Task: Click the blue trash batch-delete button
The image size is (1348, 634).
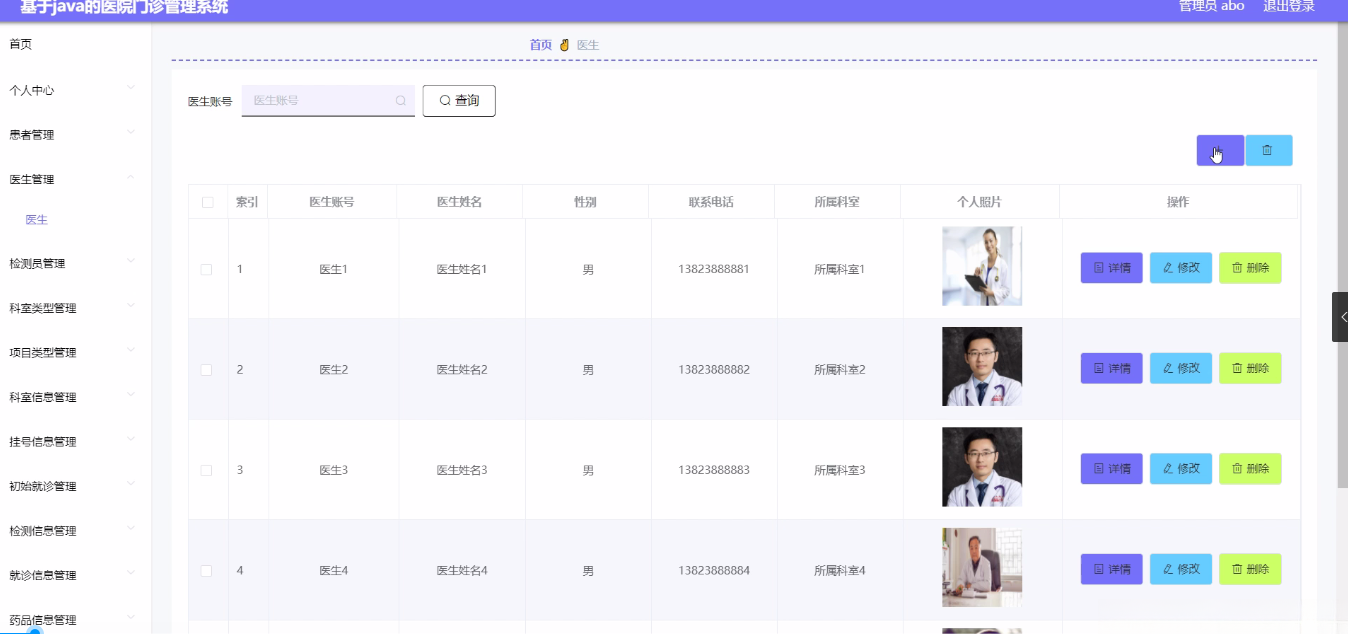Action: 1268,150
